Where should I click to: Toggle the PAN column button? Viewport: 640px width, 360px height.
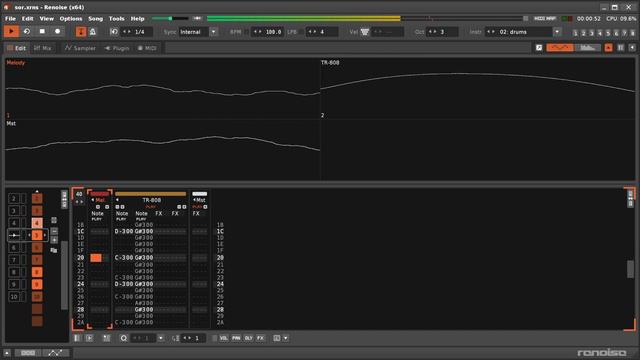point(236,338)
